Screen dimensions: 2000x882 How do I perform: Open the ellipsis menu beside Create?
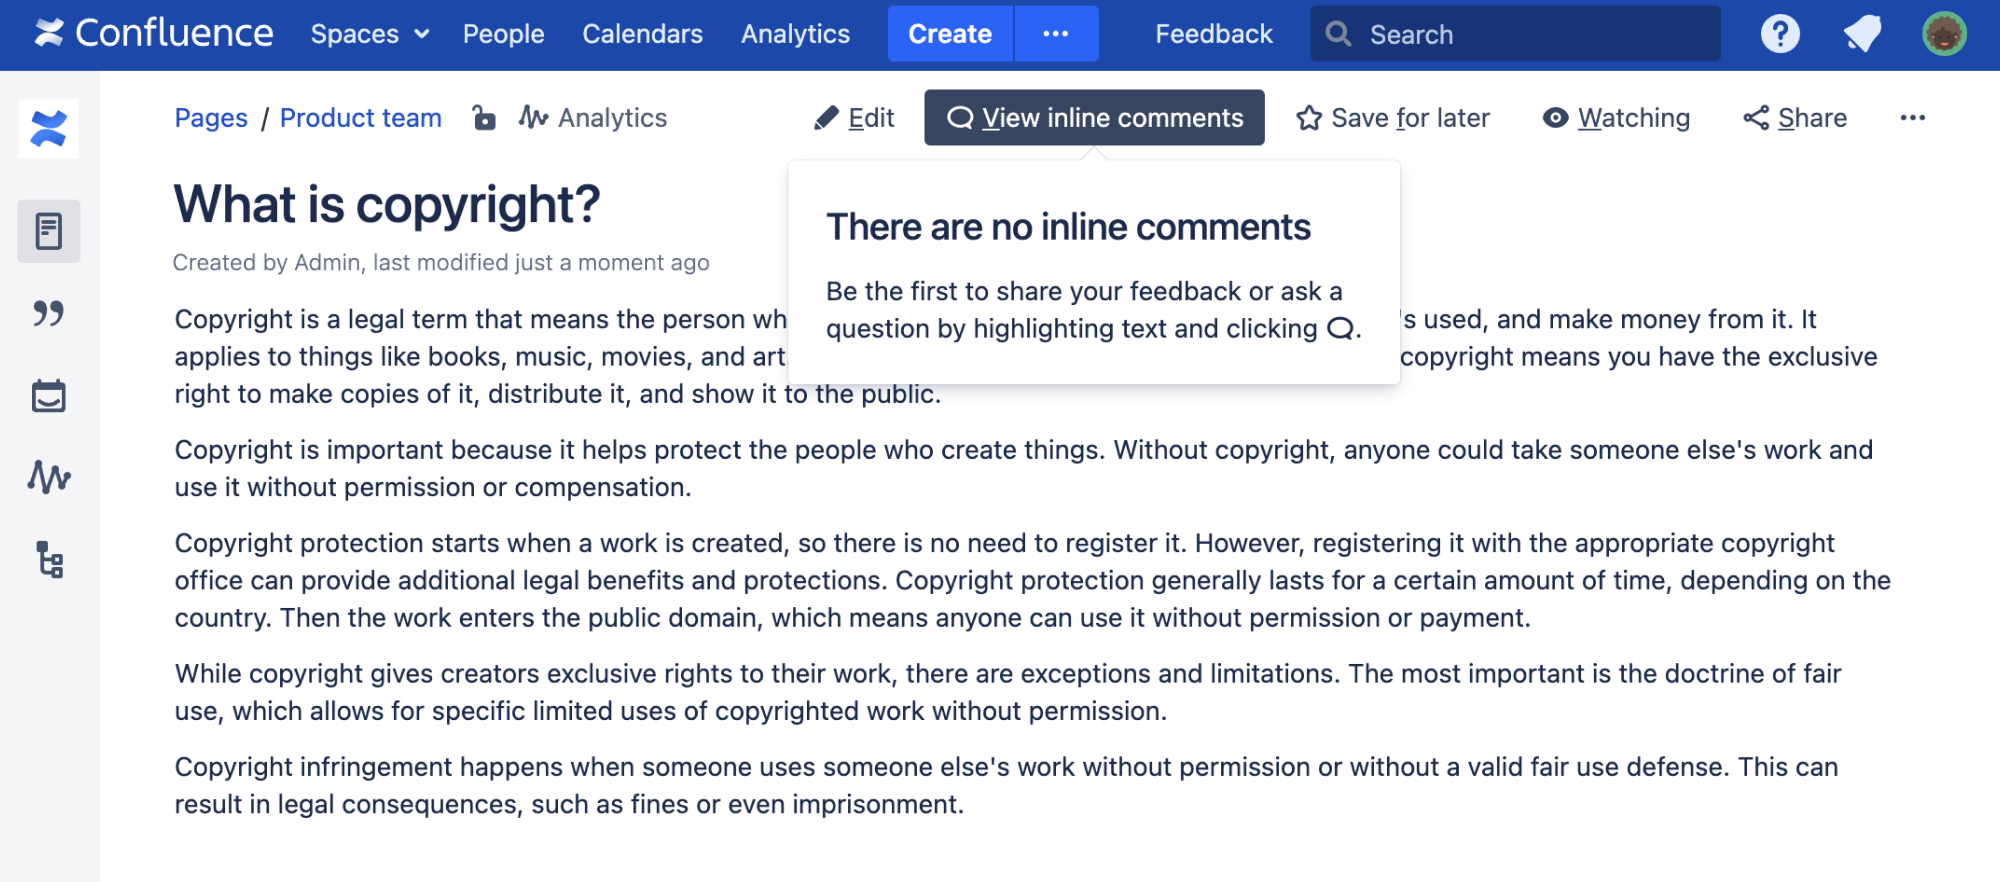click(x=1056, y=34)
